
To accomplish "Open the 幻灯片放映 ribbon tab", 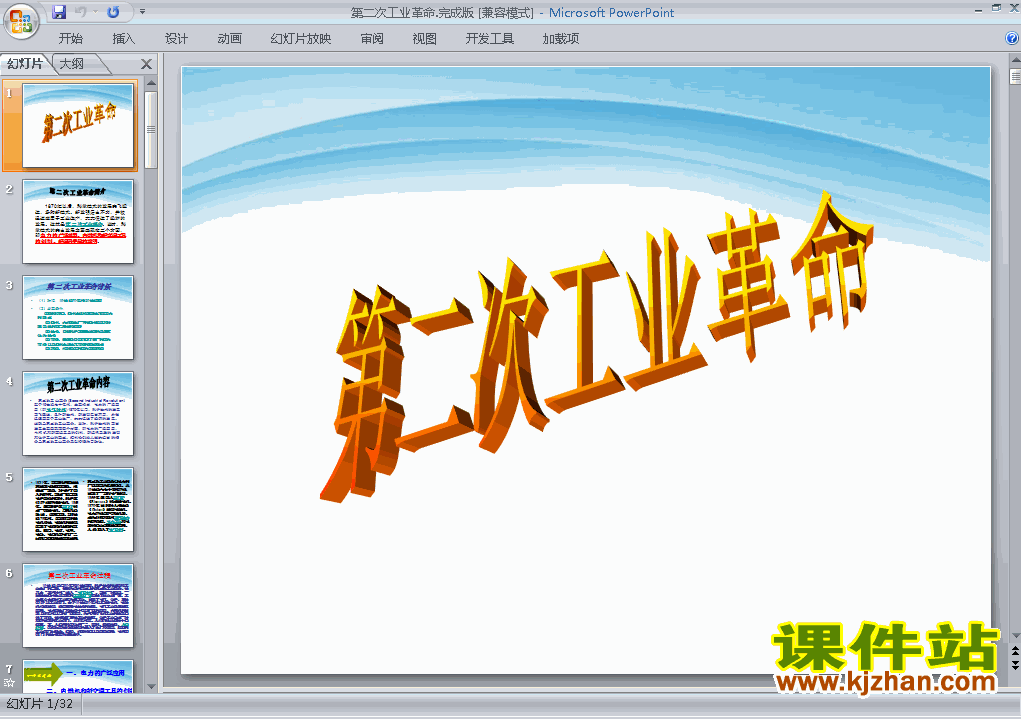I will pos(301,38).
